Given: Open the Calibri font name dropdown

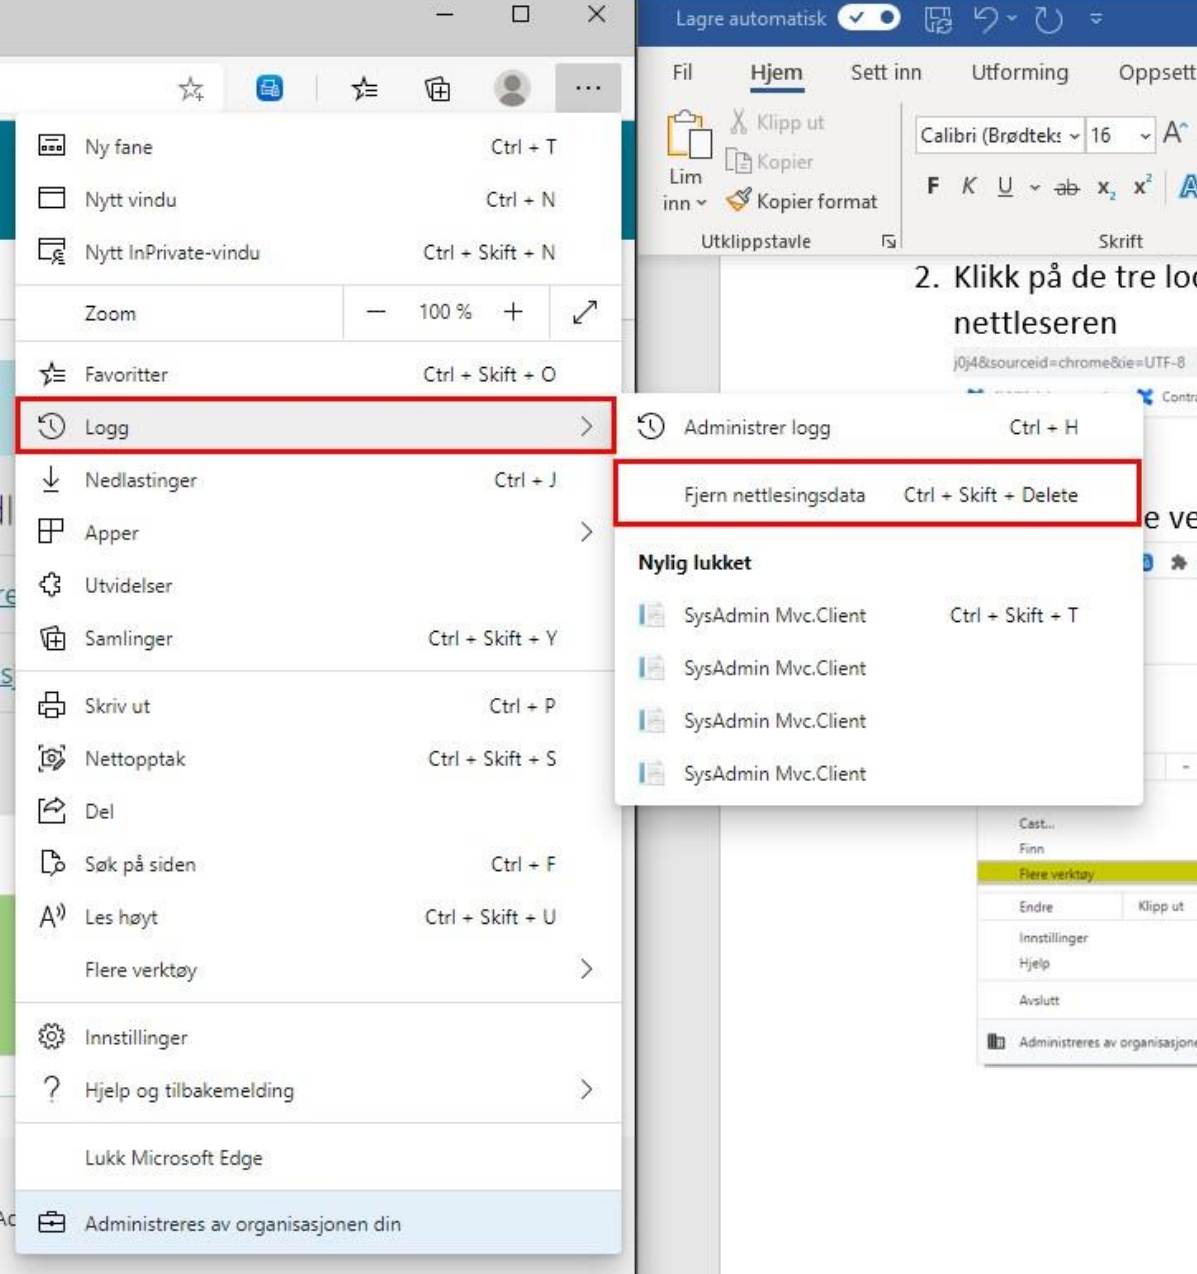Looking at the screenshot, I should coord(1075,135).
